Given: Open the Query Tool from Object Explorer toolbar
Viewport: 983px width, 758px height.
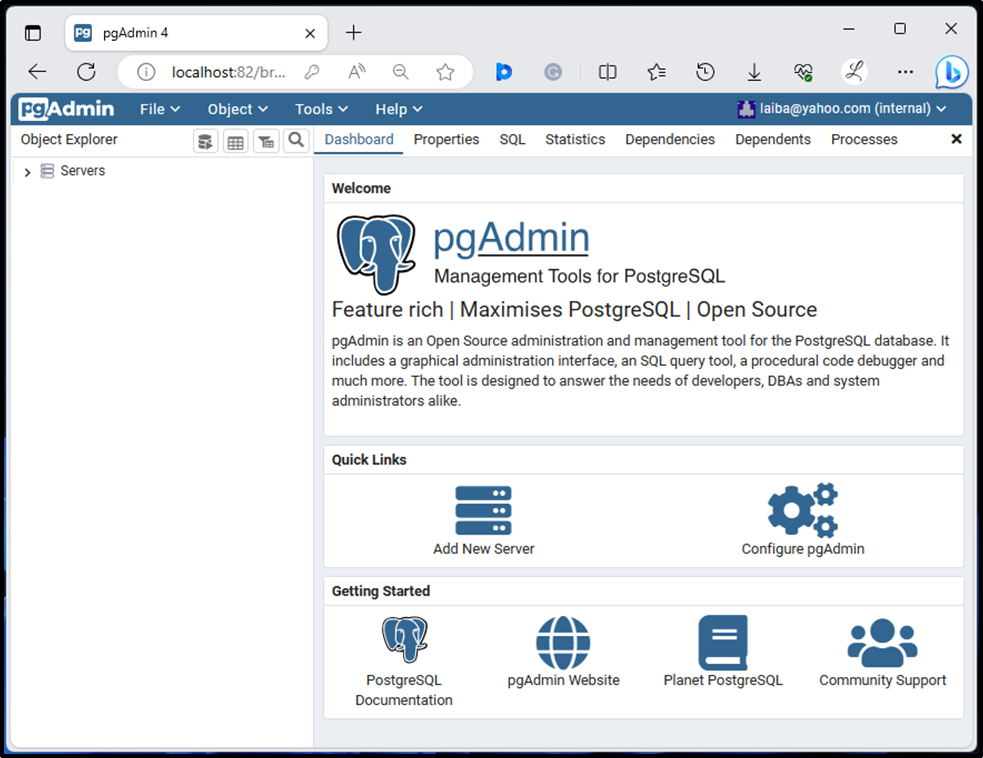Looking at the screenshot, I should point(205,140).
